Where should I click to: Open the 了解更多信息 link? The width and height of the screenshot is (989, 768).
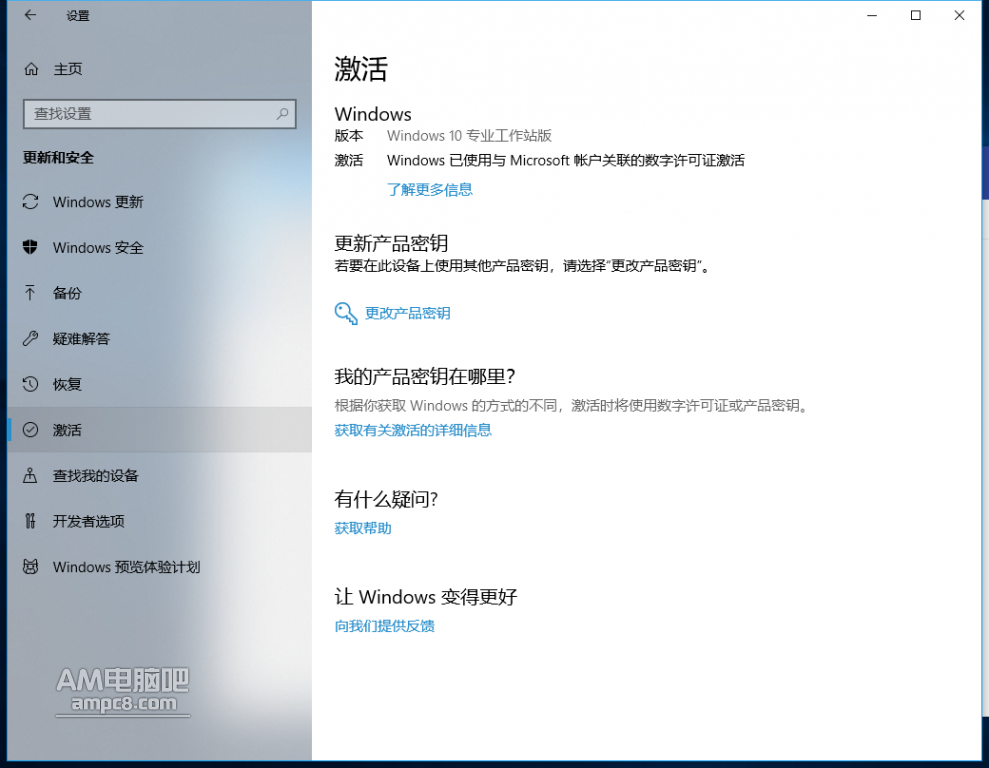tap(430, 189)
